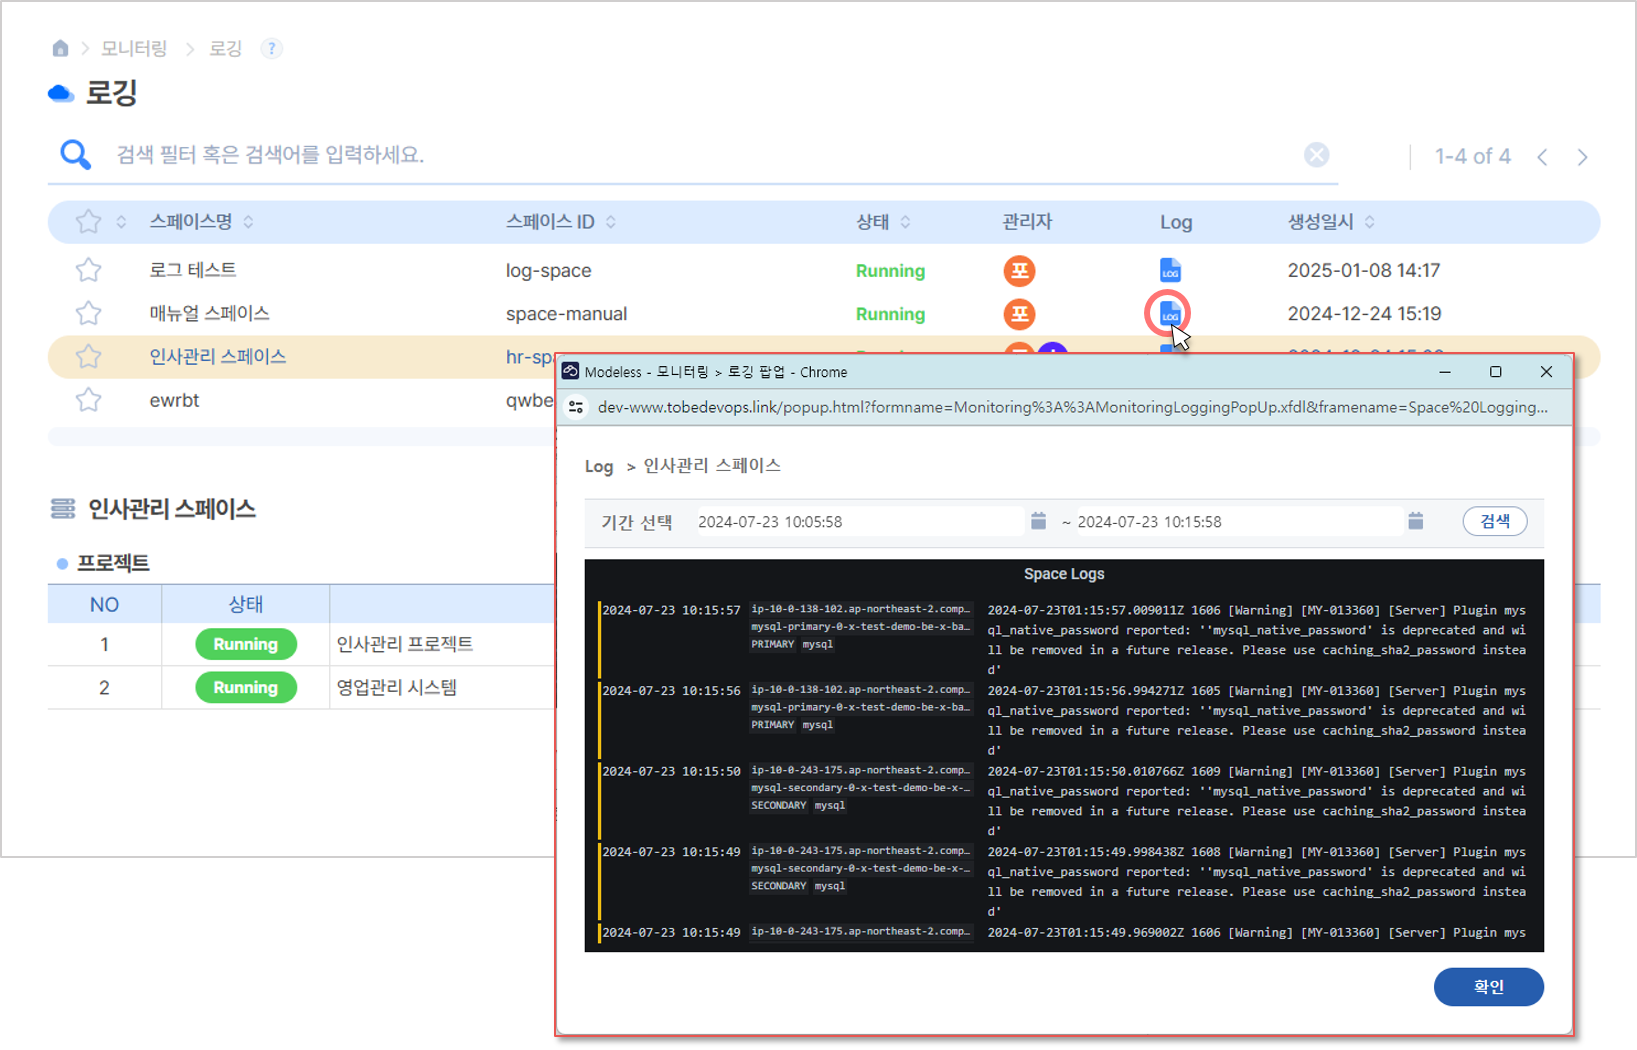Click Running badge for 인사관리 프로젝트
1637x1050 pixels.
[246, 644]
